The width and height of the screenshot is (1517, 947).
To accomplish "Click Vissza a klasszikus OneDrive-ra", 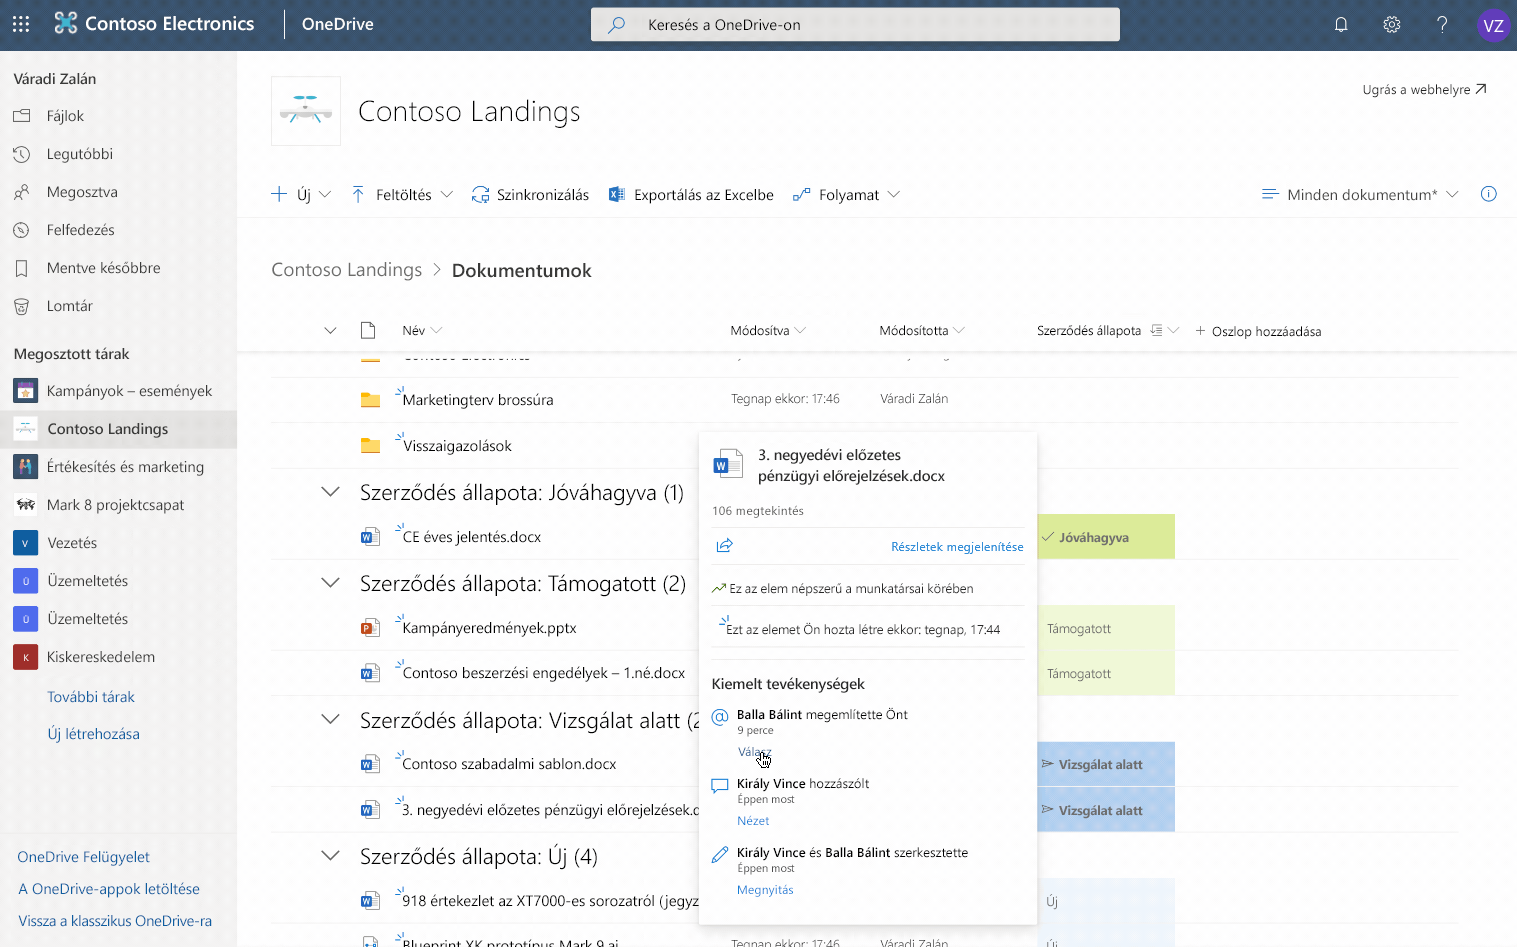I will pyautogui.click(x=115, y=921).
